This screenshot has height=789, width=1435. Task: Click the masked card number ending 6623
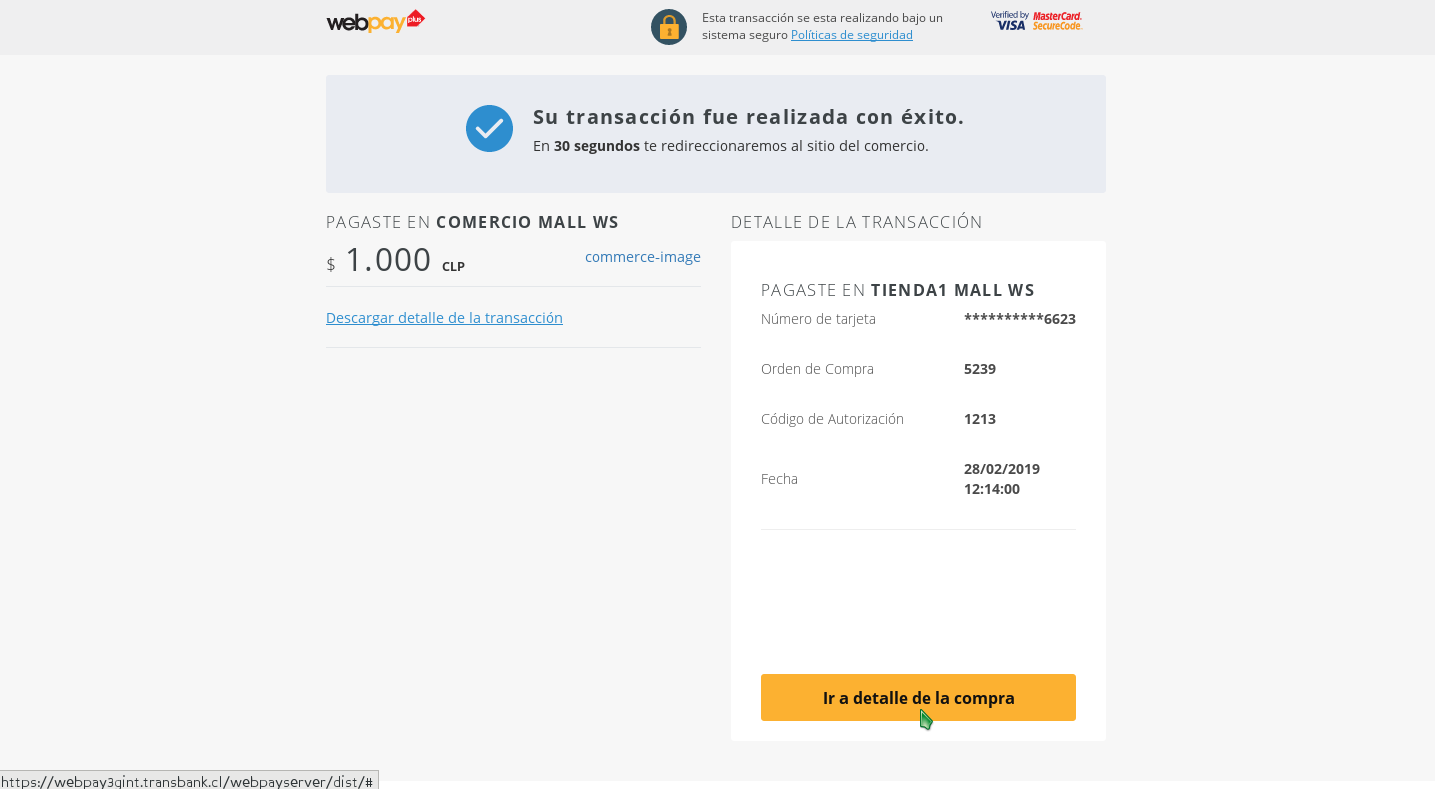tap(1019, 319)
